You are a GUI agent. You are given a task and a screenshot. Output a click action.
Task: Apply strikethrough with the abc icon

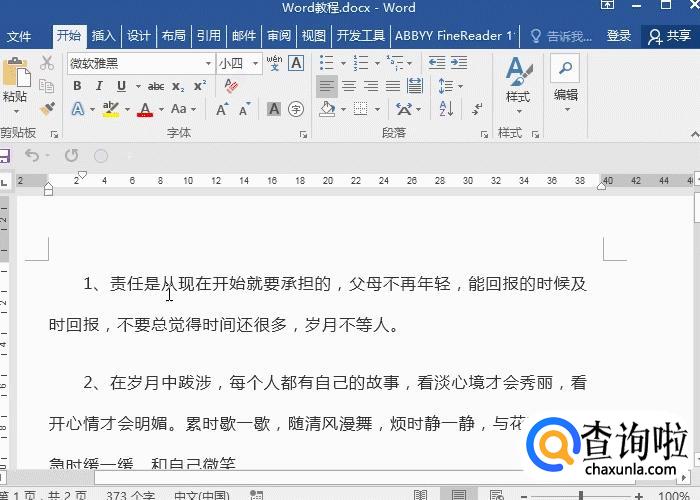(156, 86)
